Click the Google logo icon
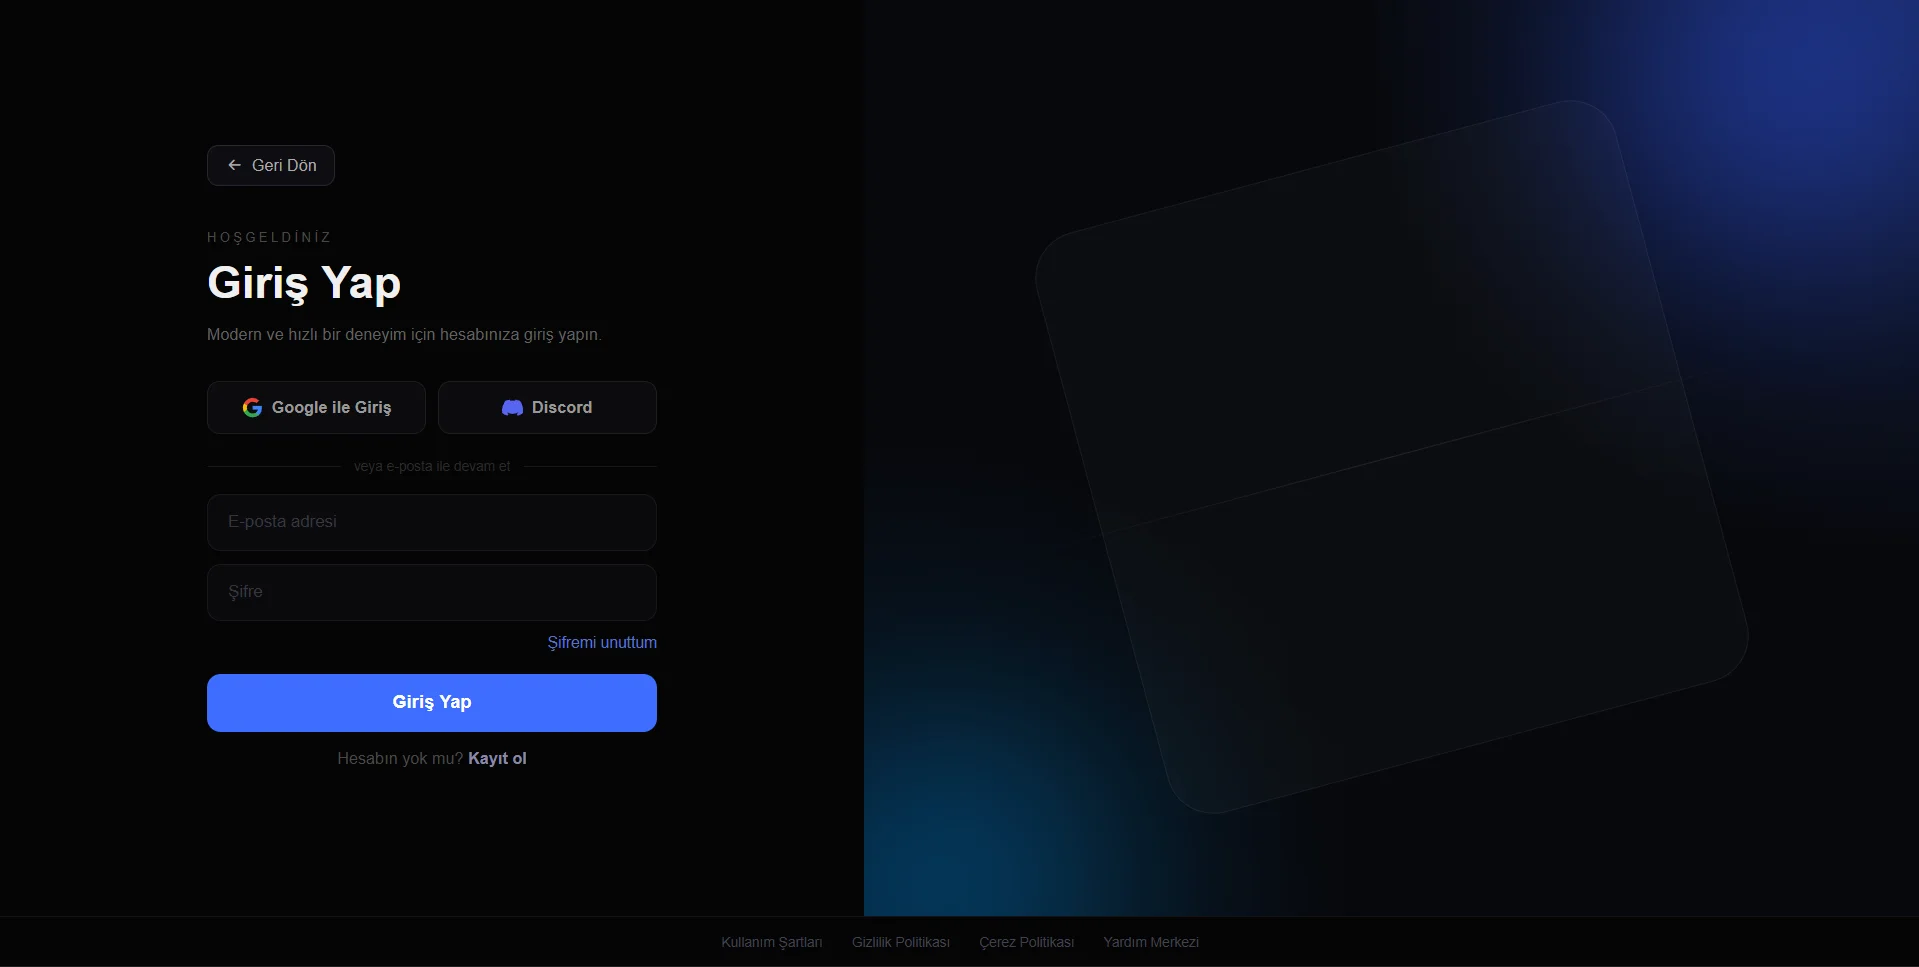1919x967 pixels. click(x=252, y=407)
